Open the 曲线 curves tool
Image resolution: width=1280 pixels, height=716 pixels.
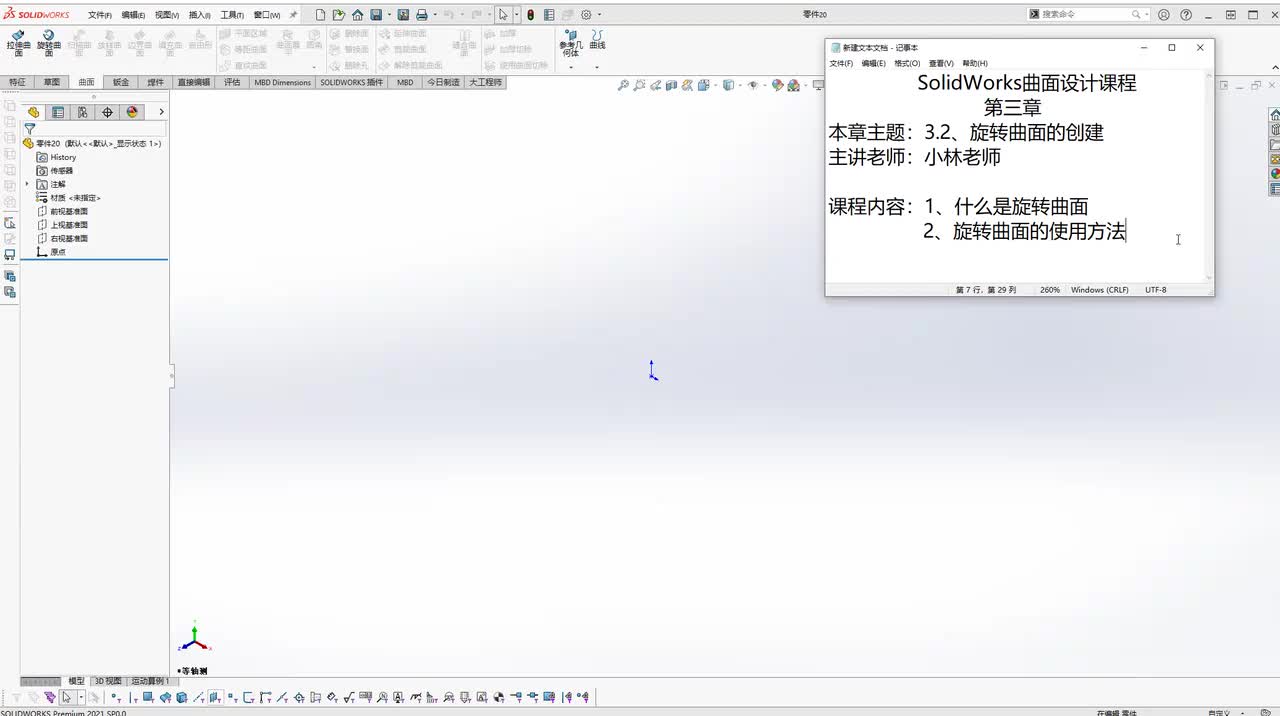[597, 40]
